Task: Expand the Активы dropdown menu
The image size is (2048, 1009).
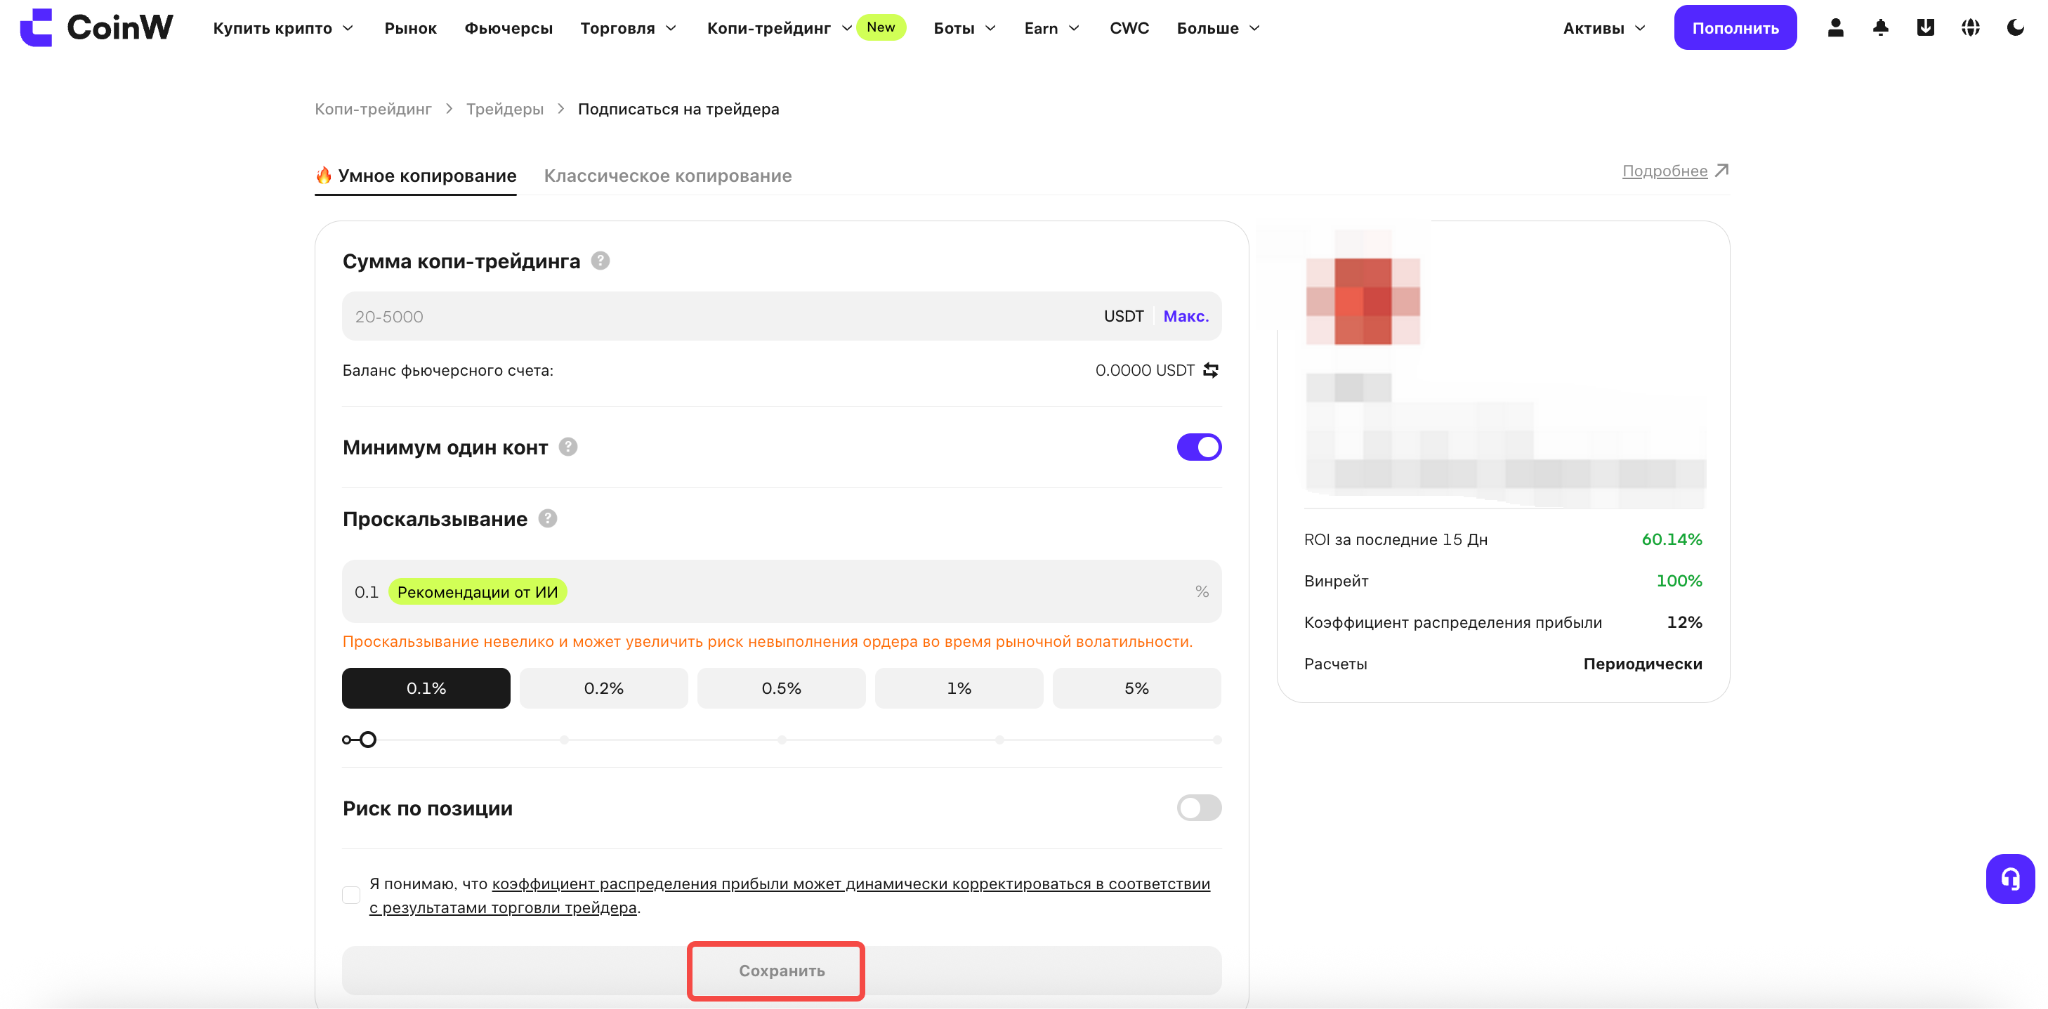Action: coord(1604,28)
